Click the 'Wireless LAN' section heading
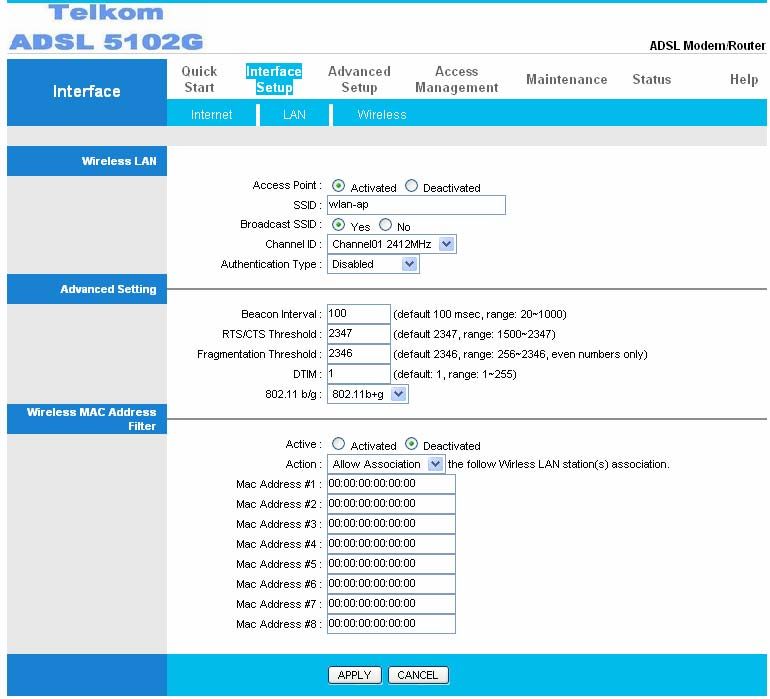This screenshot has height=699, width=770. tap(119, 161)
